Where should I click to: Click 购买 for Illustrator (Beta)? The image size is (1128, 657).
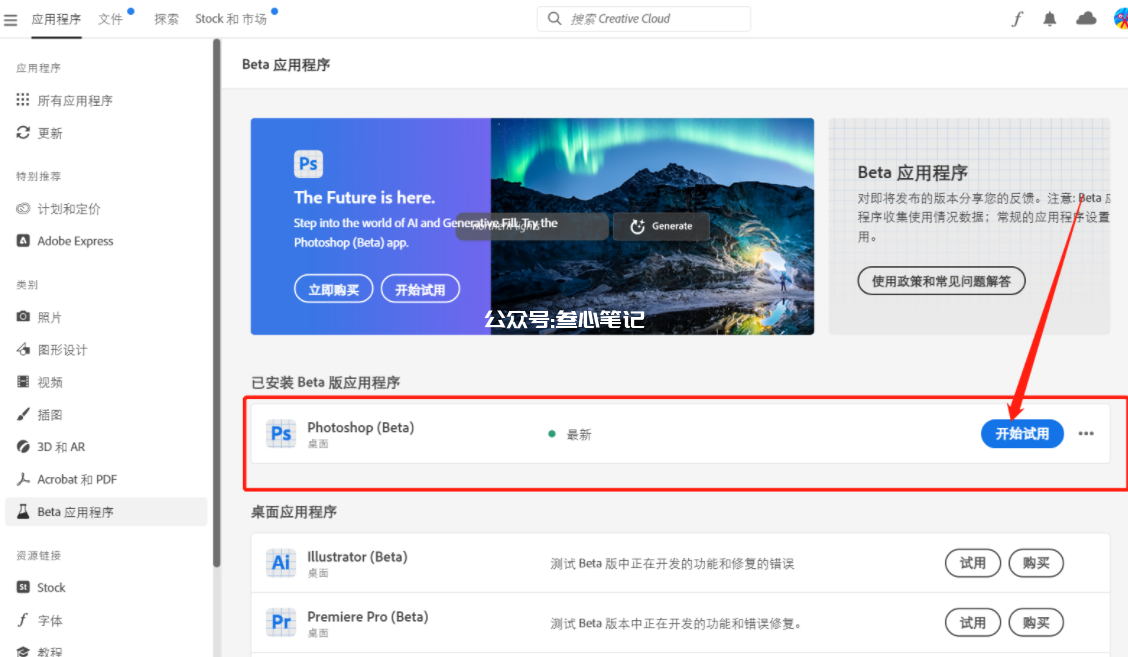tap(1036, 563)
